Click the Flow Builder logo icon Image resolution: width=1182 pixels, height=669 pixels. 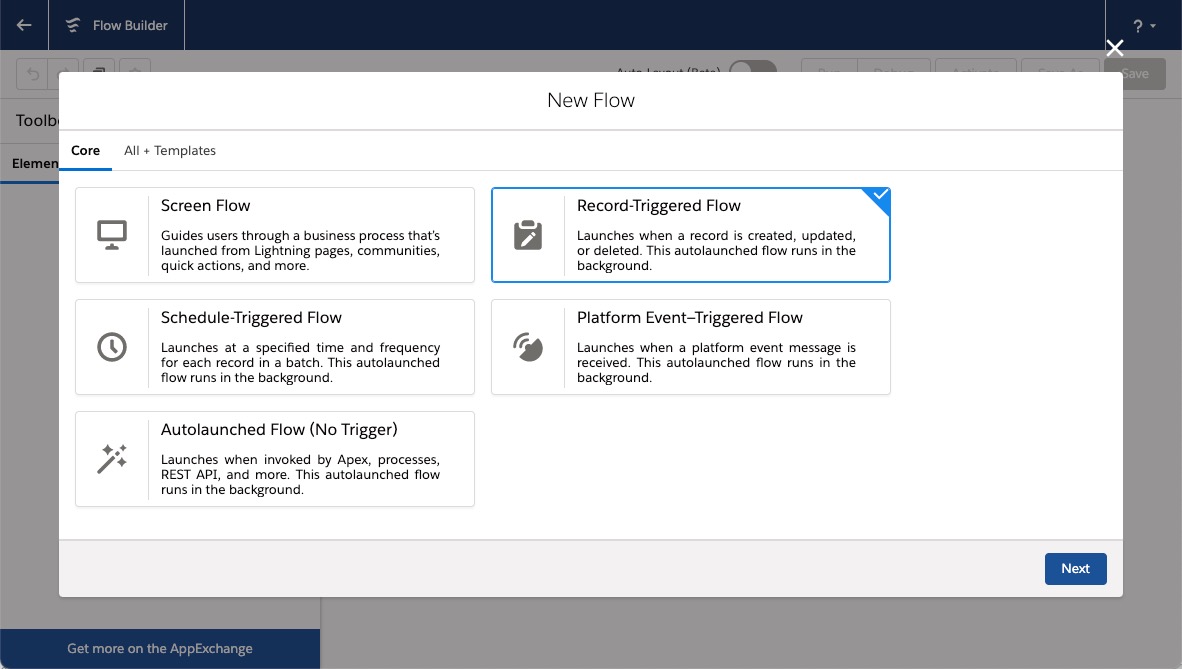[x=72, y=25]
